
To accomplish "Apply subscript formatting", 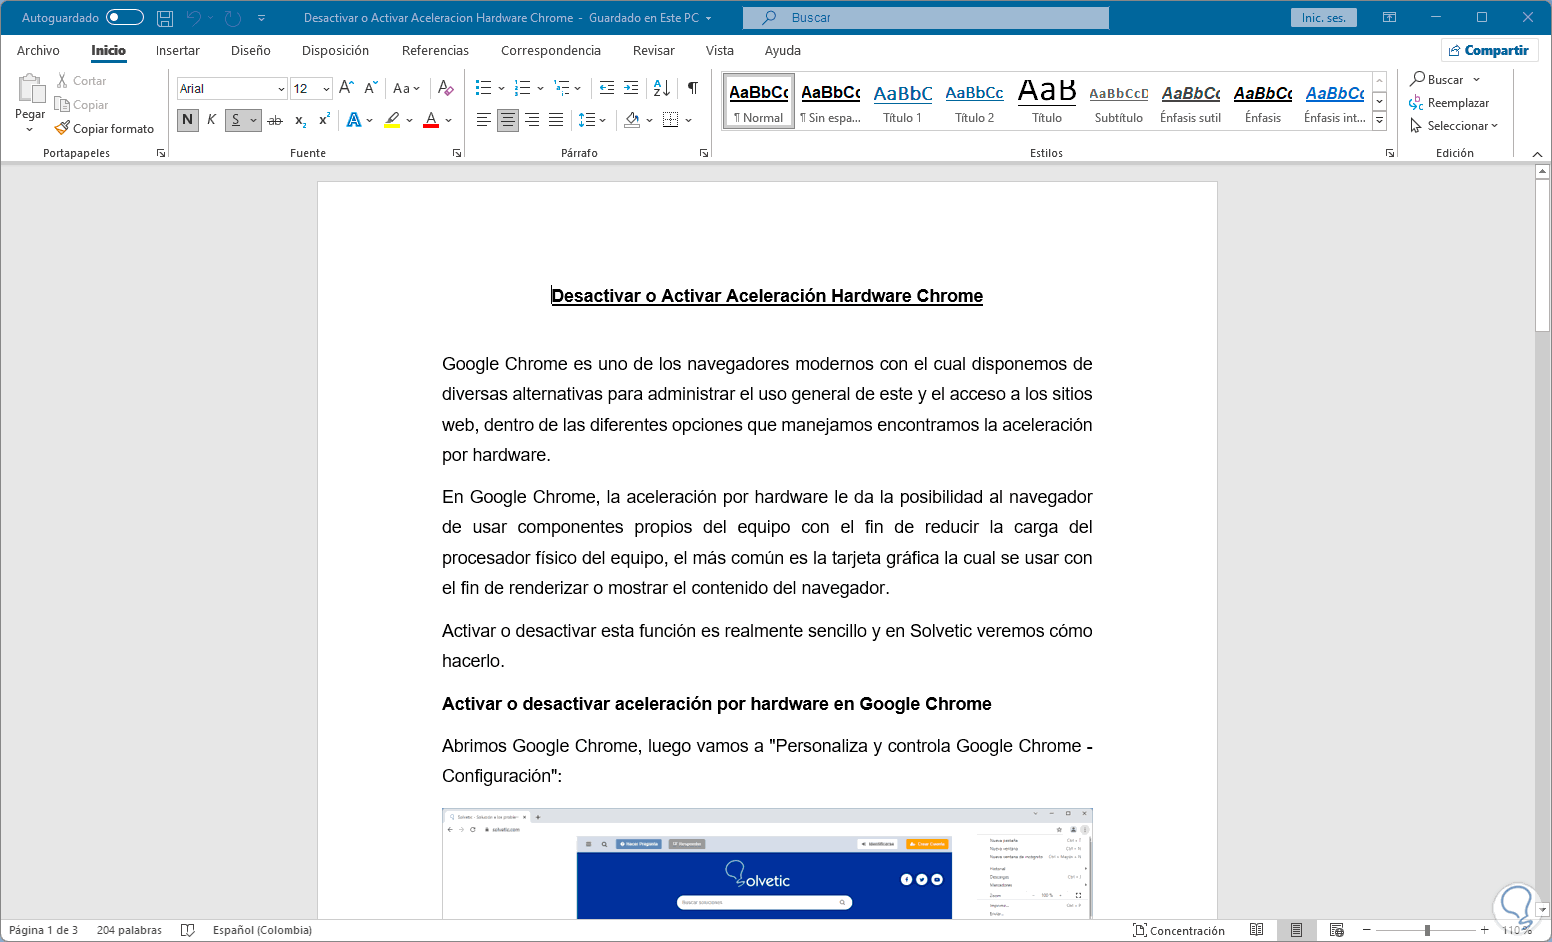I will (300, 120).
